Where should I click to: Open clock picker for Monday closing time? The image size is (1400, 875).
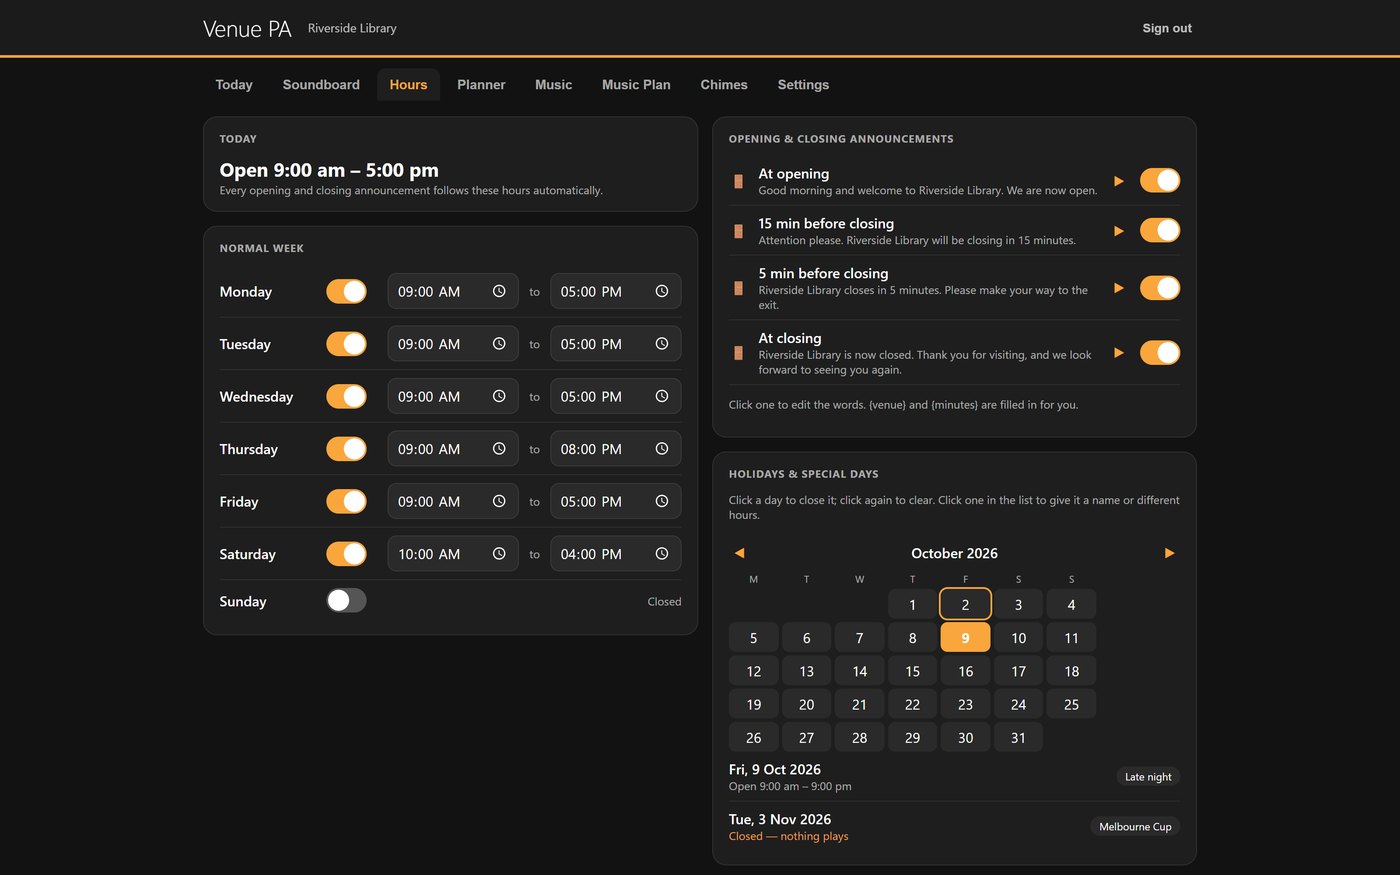click(661, 291)
